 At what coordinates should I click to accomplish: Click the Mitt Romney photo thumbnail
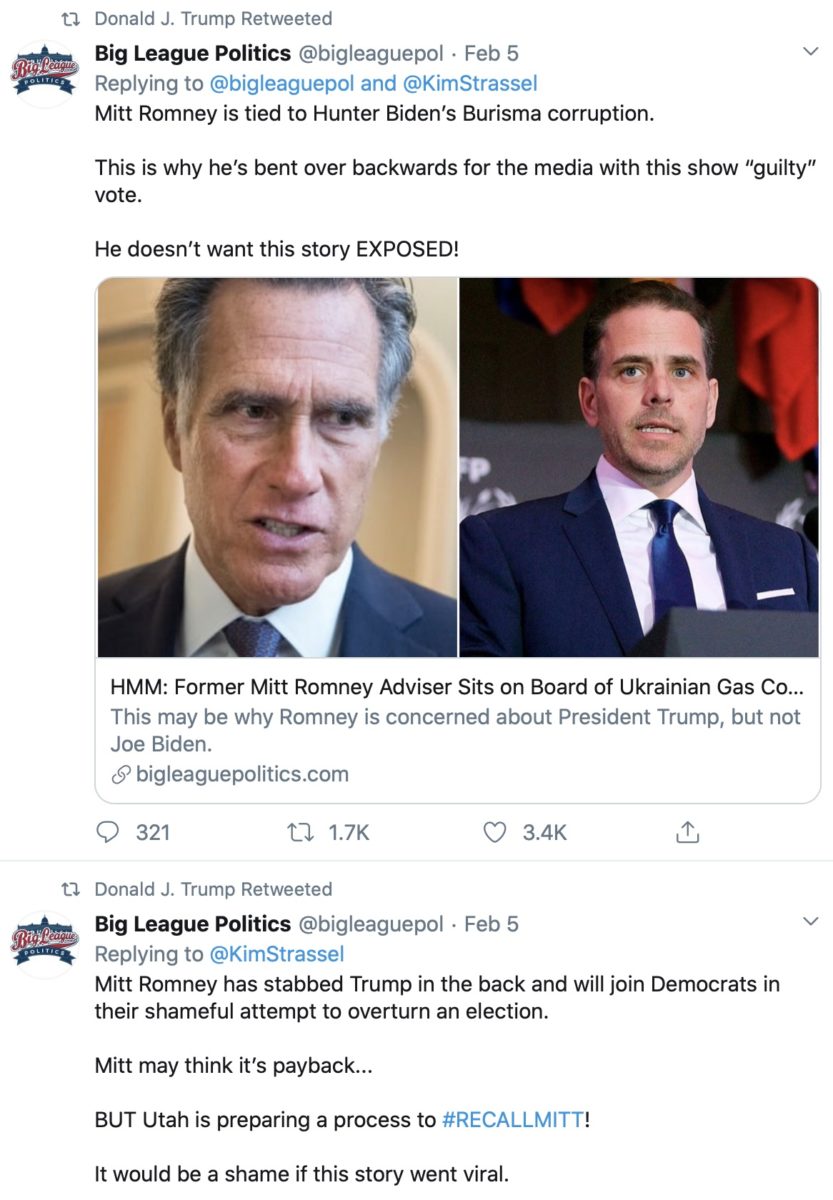pos(277,467)
